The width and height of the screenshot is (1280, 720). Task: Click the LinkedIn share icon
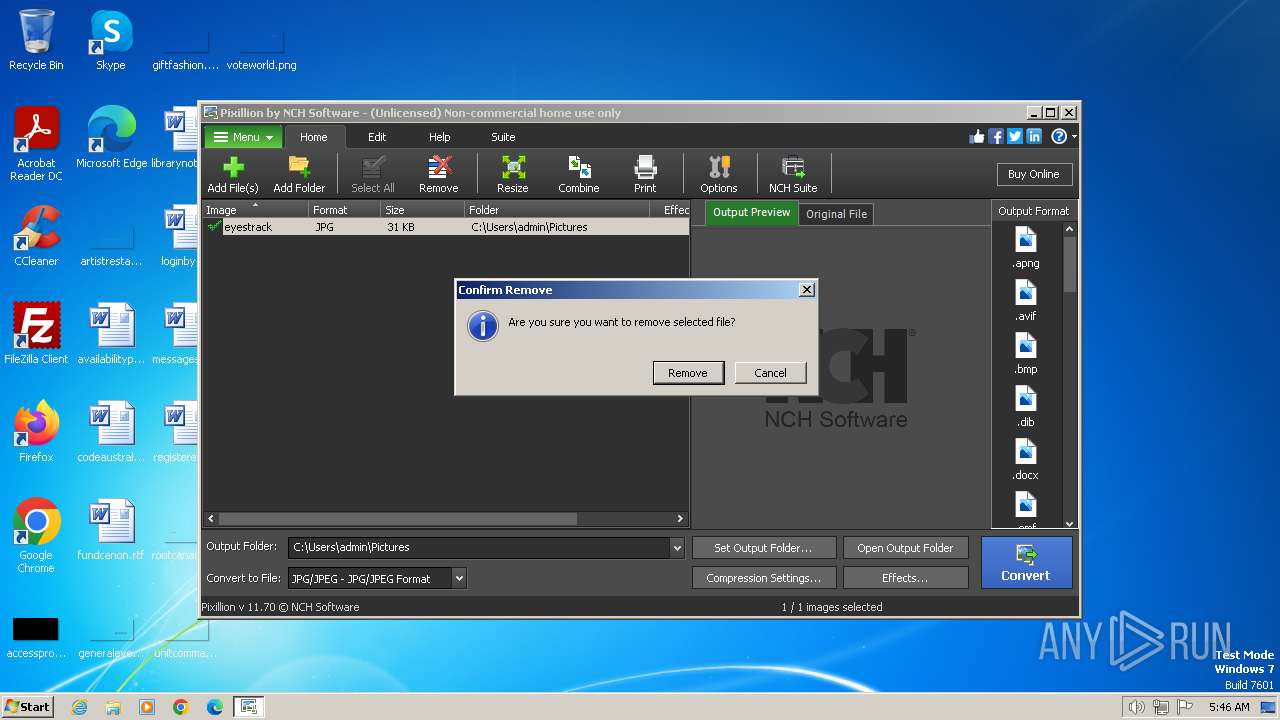(1034, 136)
